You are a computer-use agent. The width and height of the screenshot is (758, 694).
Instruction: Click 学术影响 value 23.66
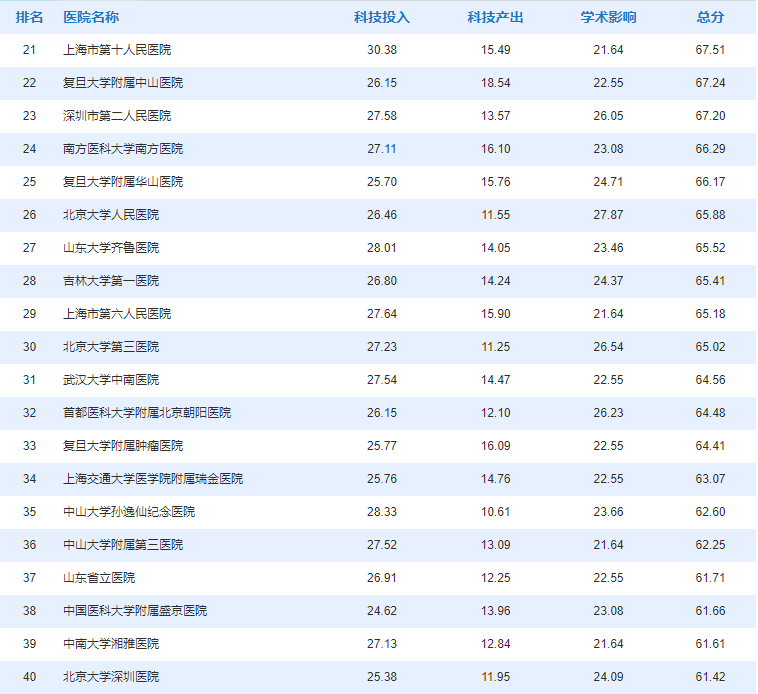609,512
